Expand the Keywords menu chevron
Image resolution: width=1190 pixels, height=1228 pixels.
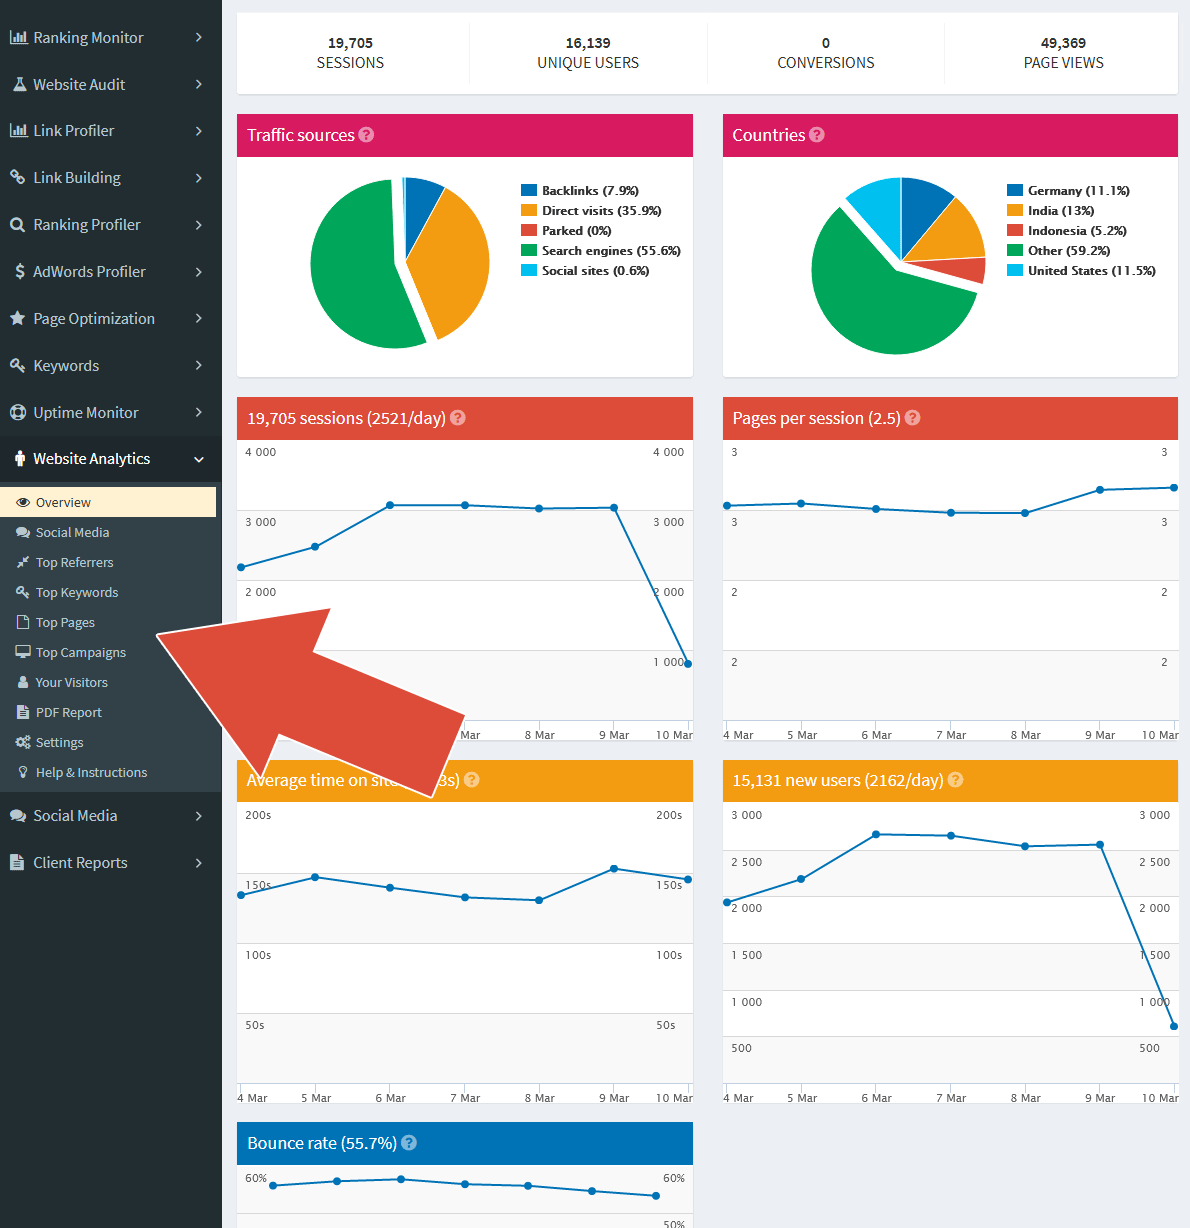point(200,365)
